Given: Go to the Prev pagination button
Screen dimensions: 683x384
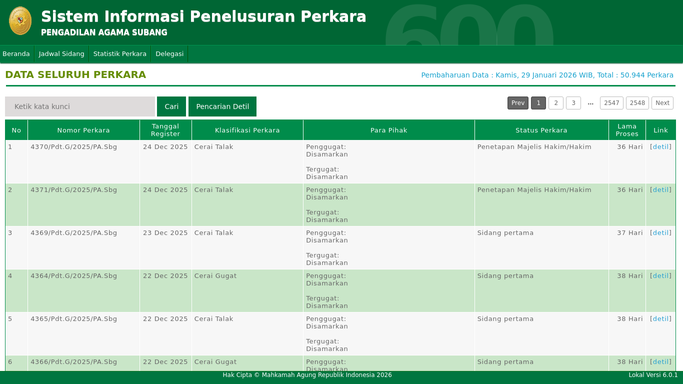Looking at the screenshot, I should (x=518, y=103).
